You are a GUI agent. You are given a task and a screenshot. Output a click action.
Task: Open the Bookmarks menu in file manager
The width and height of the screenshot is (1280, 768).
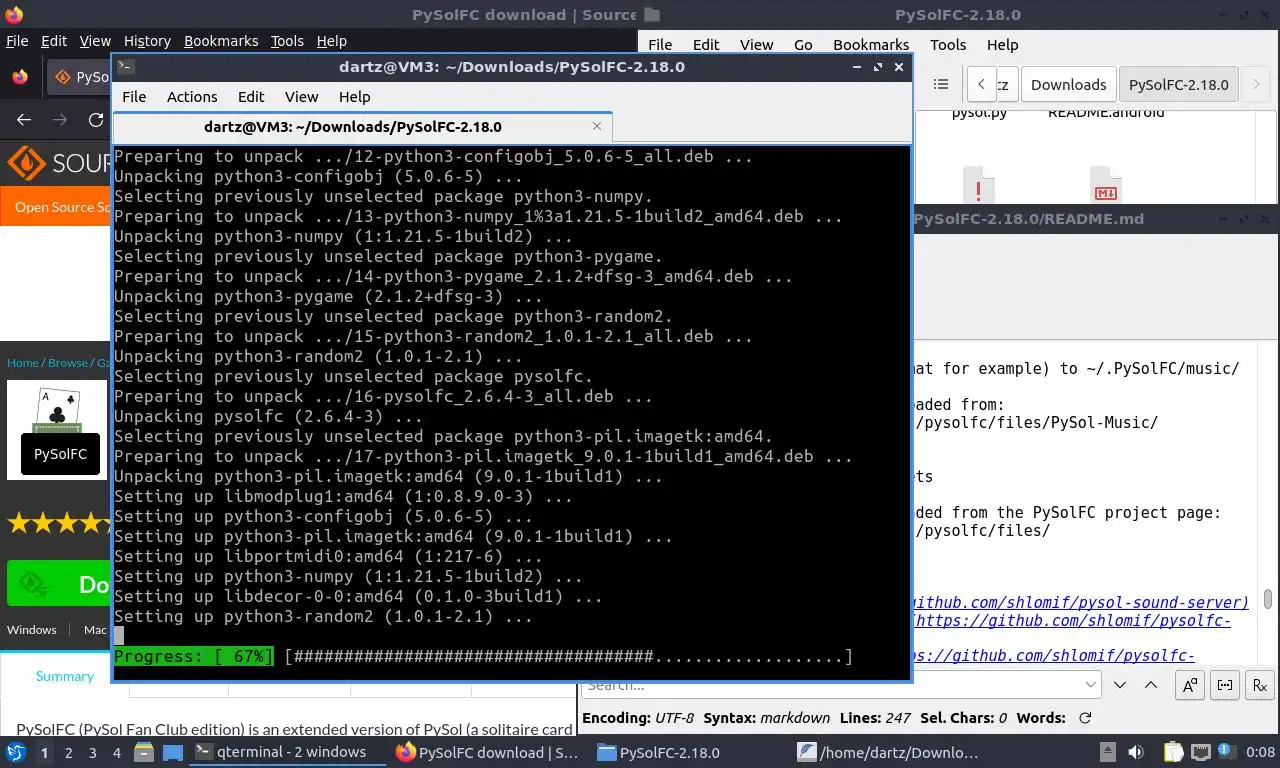coord(871,45)
